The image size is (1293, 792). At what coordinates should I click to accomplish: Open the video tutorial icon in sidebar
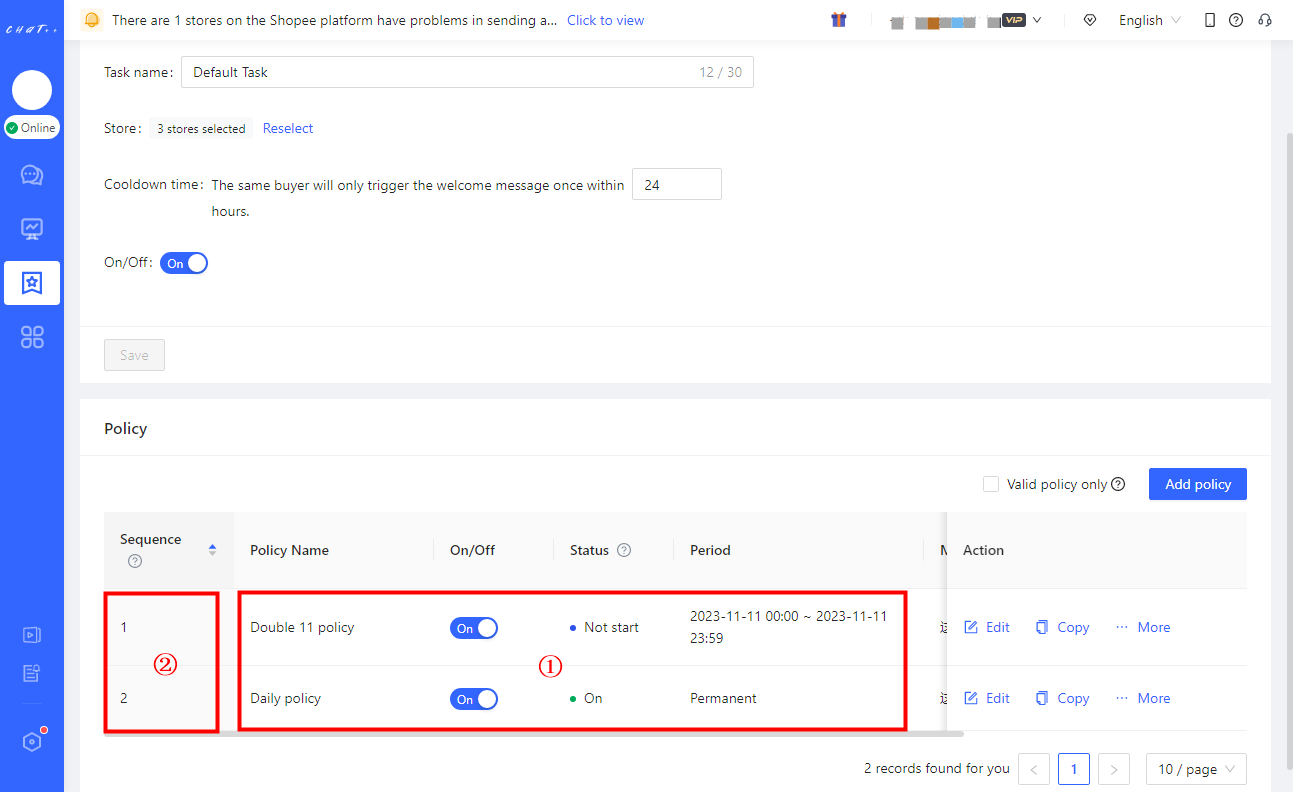coord(32,634)
